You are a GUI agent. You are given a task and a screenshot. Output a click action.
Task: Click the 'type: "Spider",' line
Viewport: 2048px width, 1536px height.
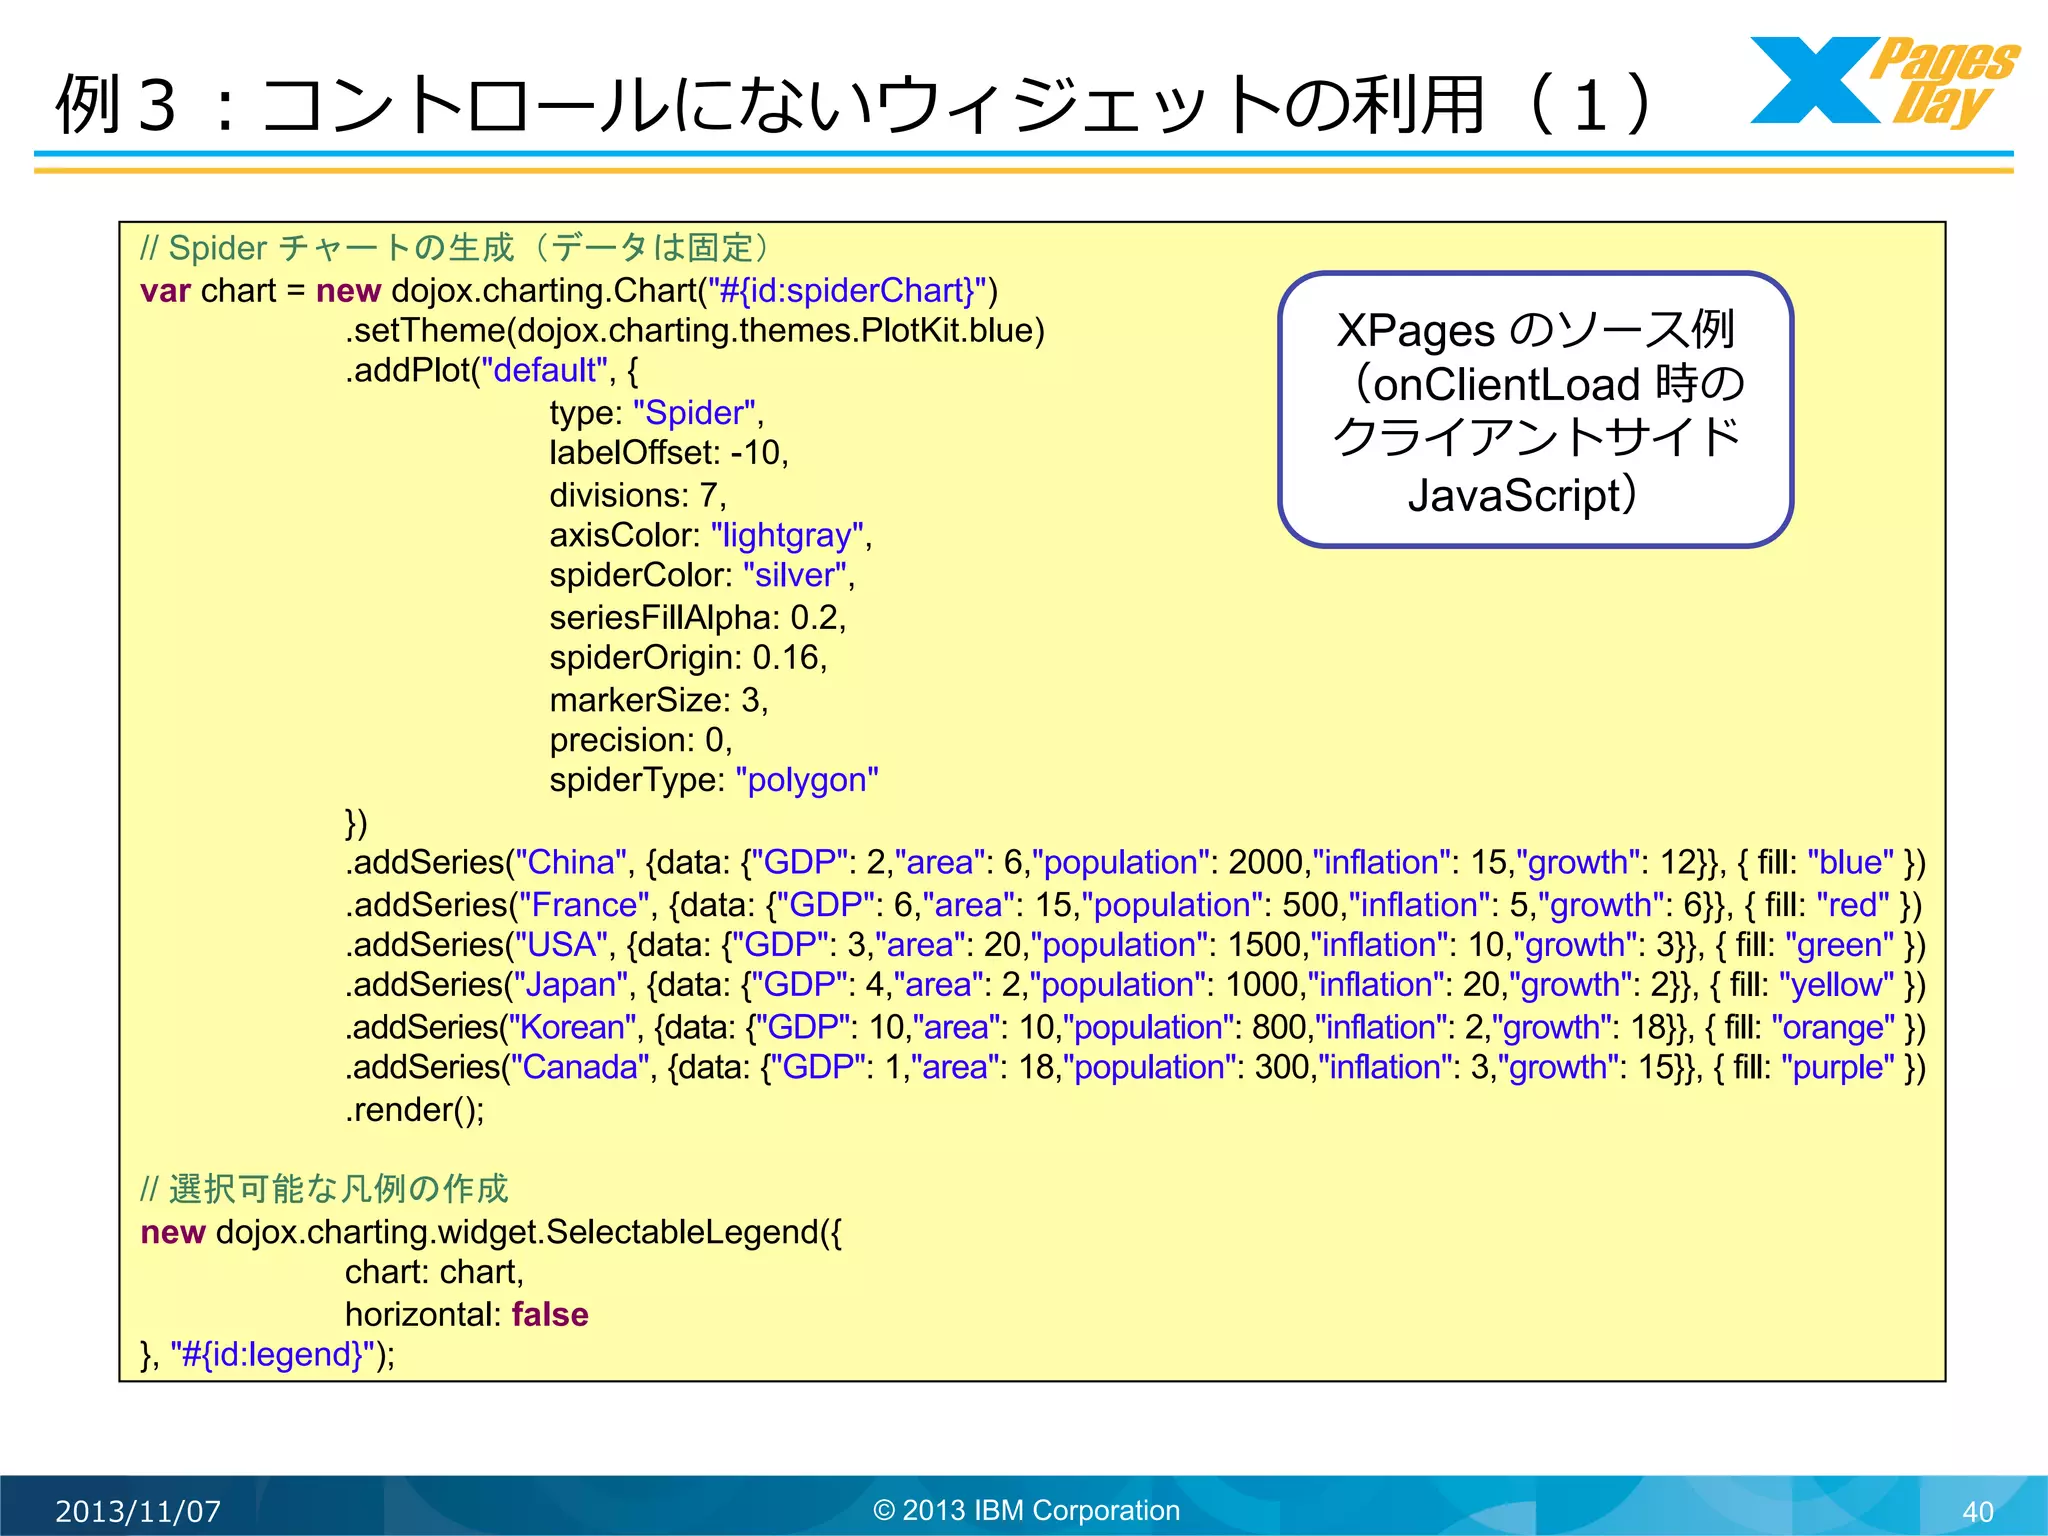(x=657, y=412)
